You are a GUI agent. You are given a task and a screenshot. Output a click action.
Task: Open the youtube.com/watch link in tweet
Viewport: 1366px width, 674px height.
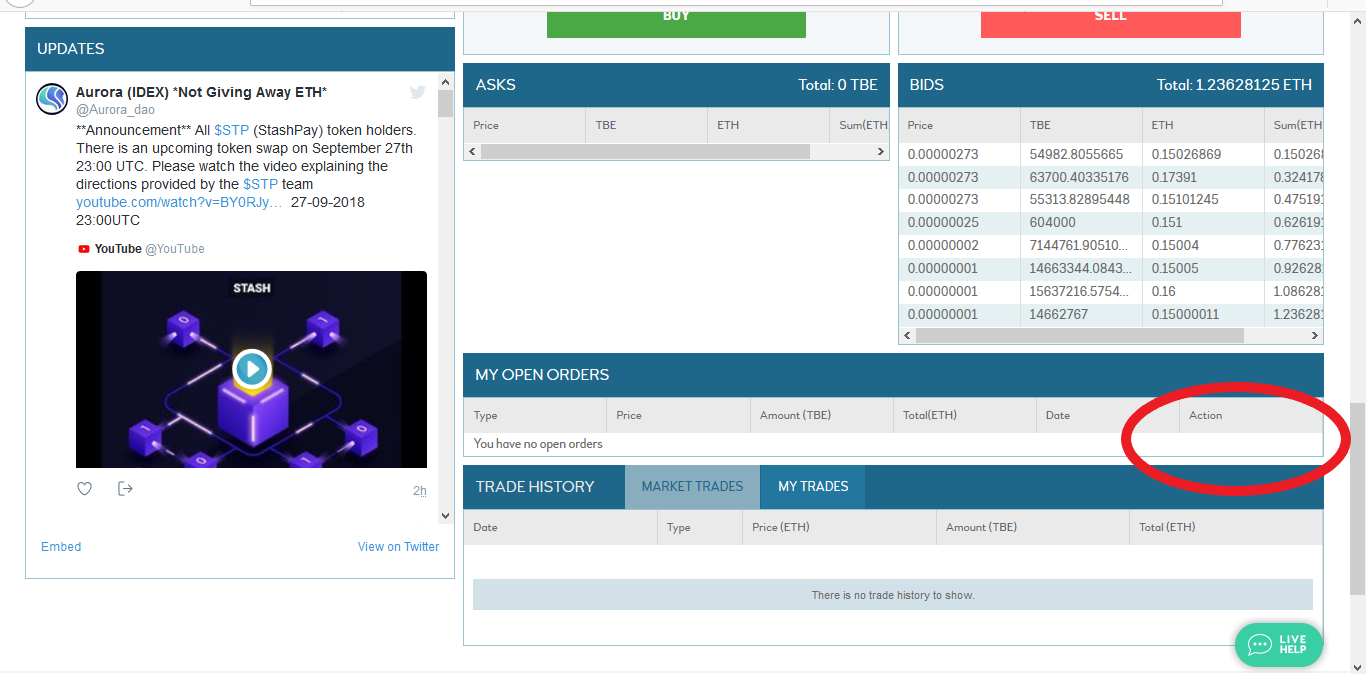(179, 203)
